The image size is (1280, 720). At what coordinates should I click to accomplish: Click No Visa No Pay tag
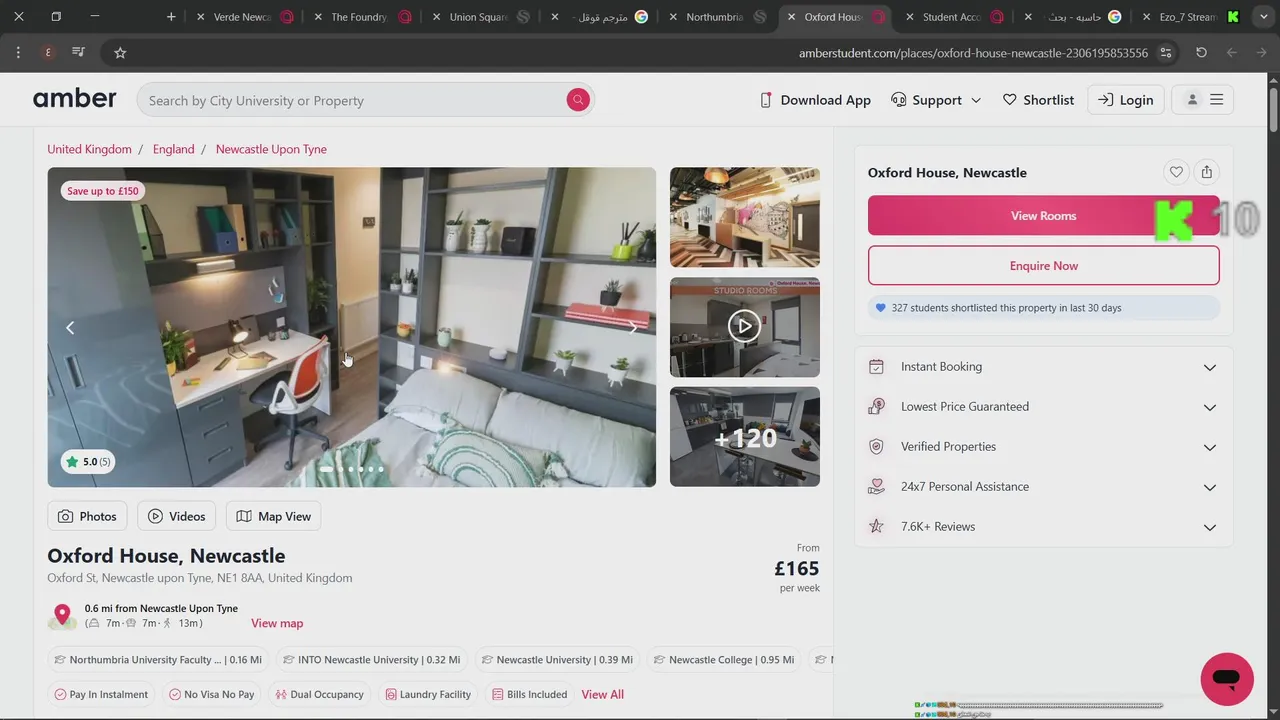click(211, 694)
